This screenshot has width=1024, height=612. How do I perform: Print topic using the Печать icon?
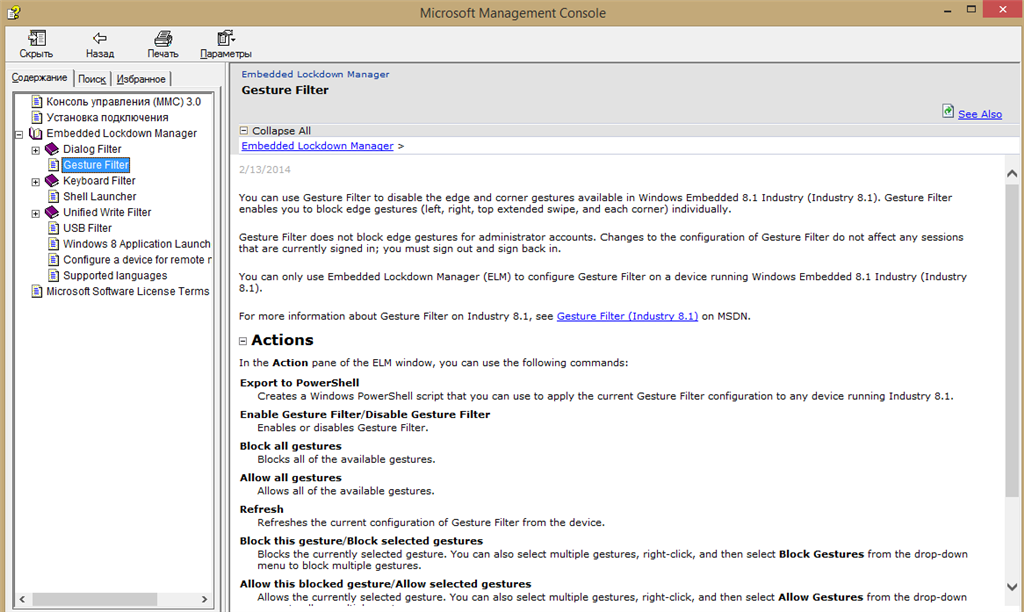click(163, 38)
